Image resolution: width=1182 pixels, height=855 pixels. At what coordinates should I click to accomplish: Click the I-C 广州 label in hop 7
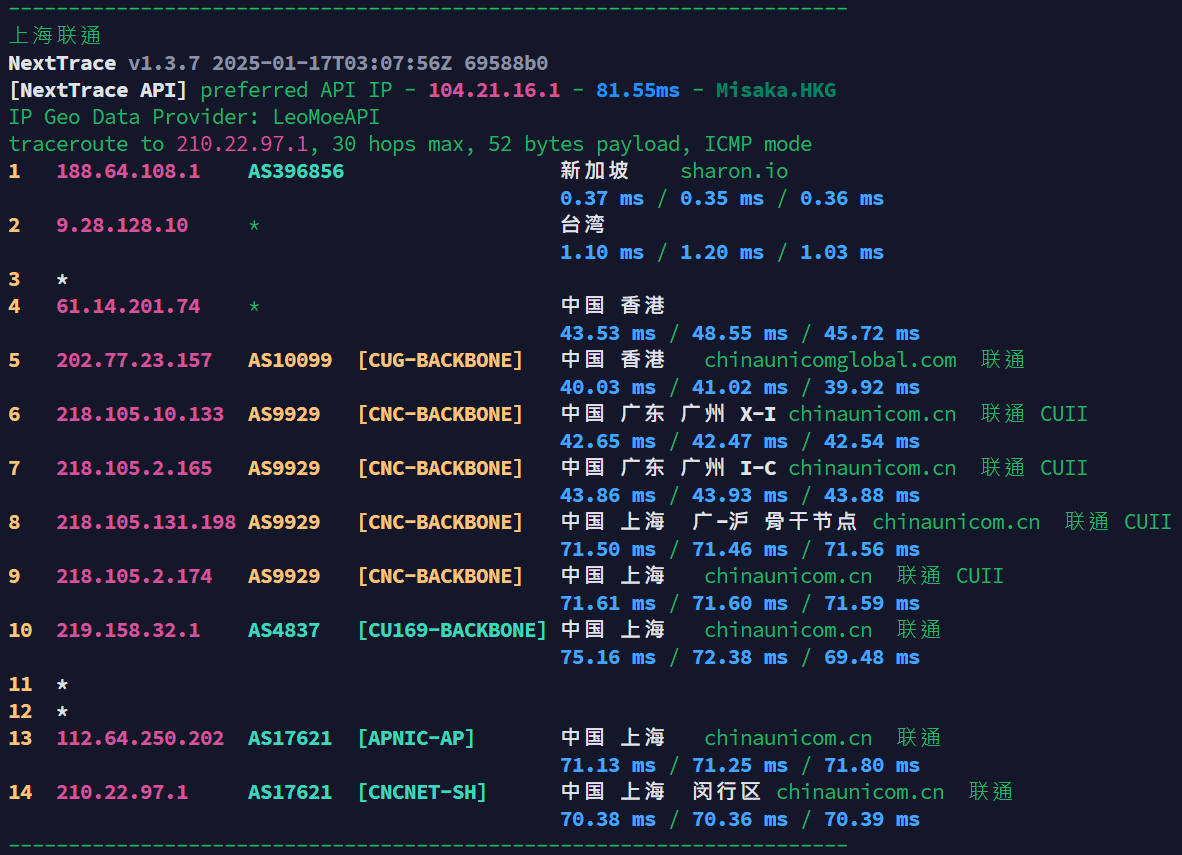pyautogui.click(x=728, y=468)
